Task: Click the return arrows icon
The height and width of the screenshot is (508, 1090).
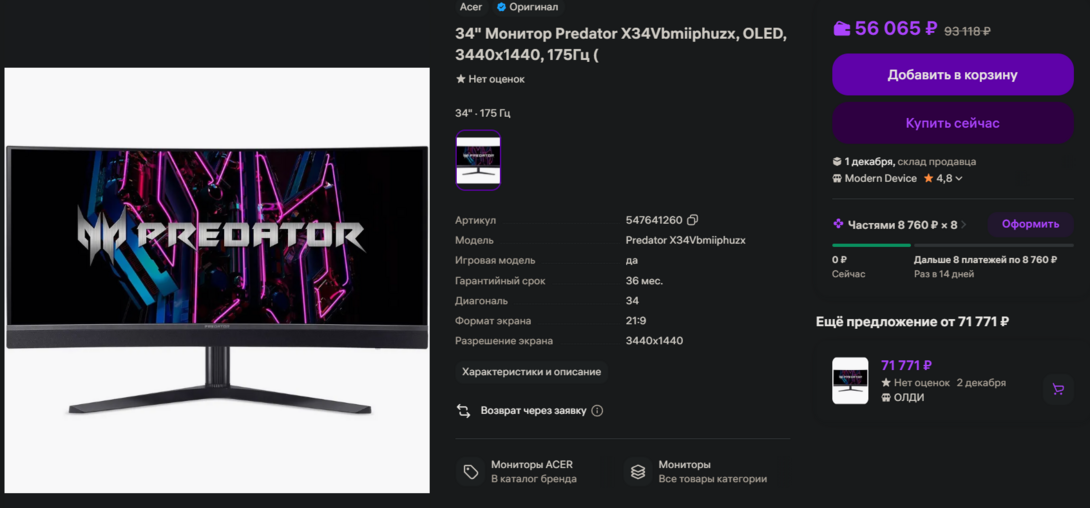Action: [x=464, y=411]
